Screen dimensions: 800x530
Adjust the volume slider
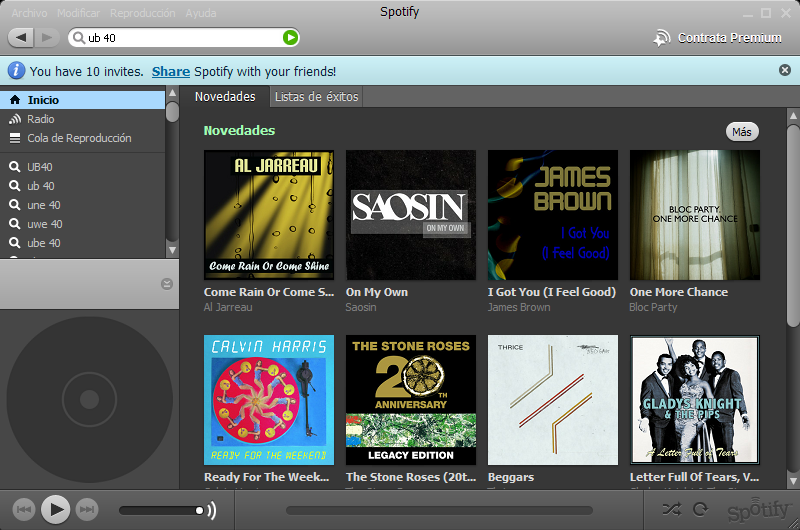click(x=161, y=510)
